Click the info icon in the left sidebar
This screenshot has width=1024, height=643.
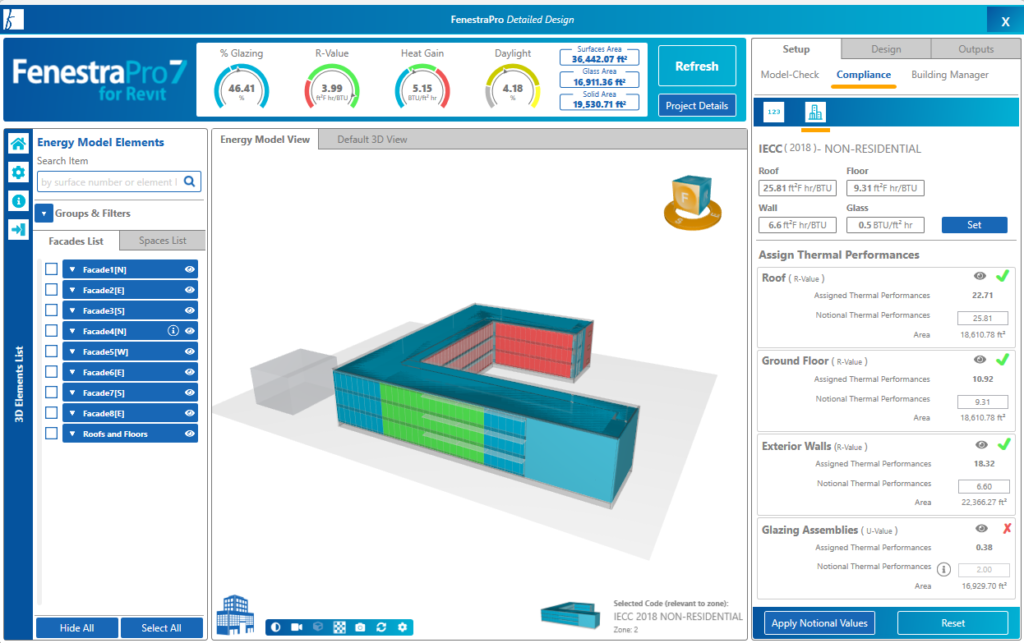18,200
